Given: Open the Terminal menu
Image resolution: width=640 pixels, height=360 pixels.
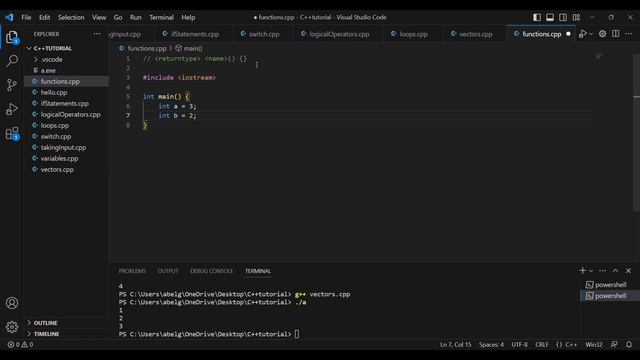Looking at the screenshot, I should tap(161, 17).
